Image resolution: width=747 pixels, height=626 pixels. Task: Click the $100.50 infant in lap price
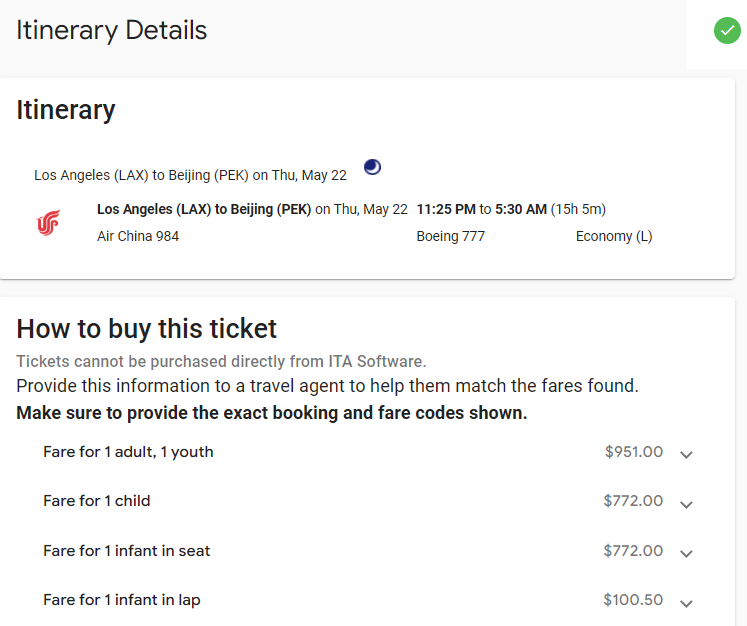tap(633, 600)
